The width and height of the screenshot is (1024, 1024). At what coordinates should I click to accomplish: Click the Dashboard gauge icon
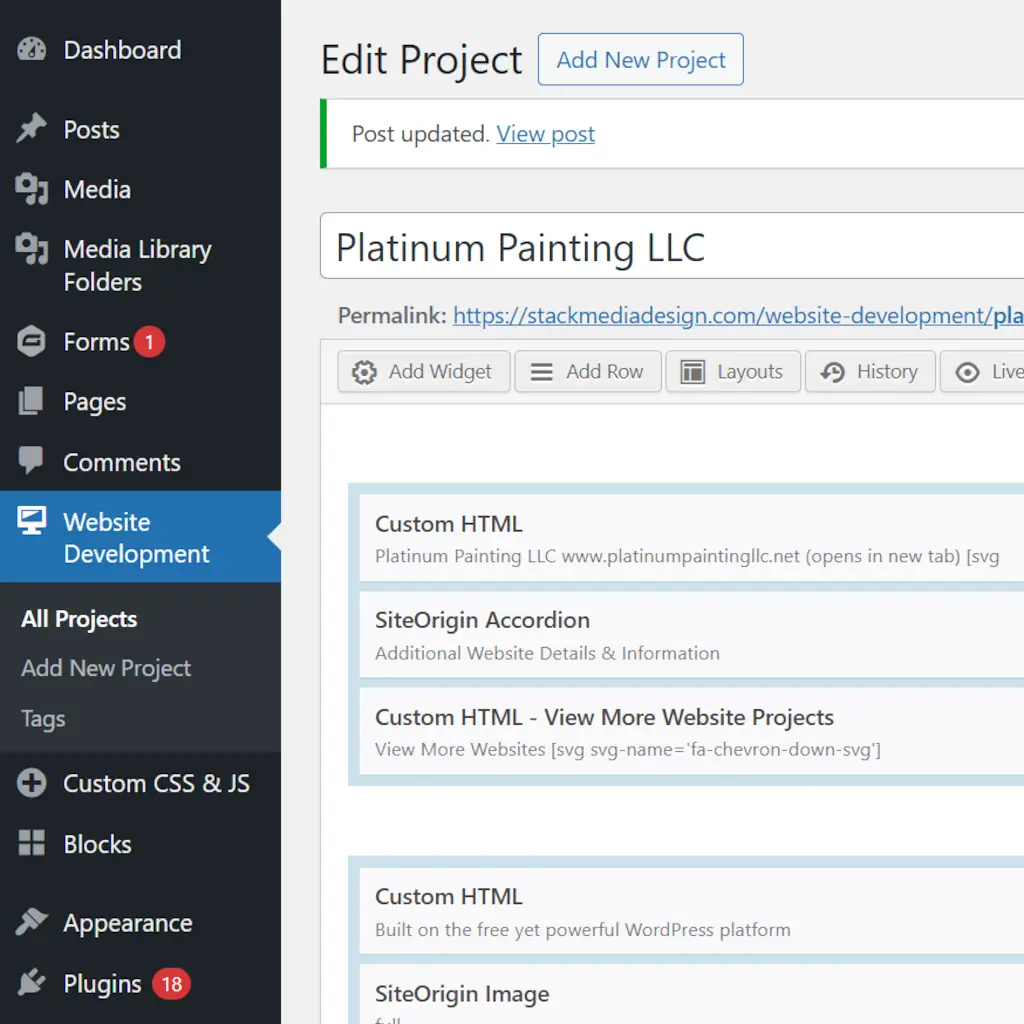(31, 50)
